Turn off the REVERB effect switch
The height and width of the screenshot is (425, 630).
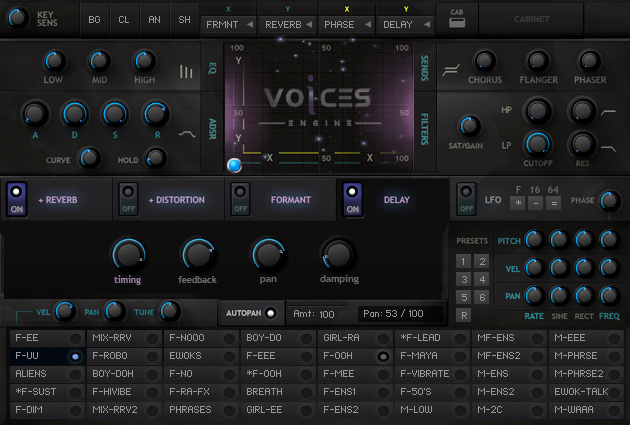tap(17, 200)
